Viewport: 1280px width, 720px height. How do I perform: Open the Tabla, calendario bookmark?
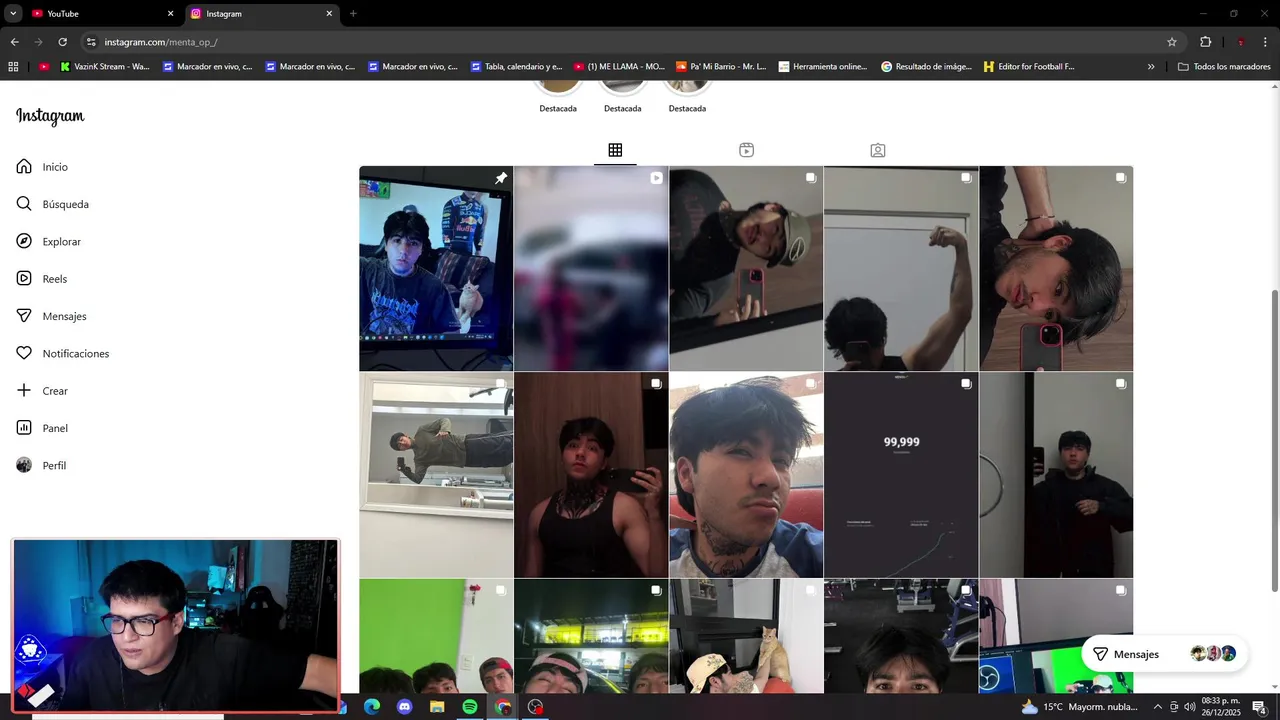pyautogui.click(x=517, y=67)
